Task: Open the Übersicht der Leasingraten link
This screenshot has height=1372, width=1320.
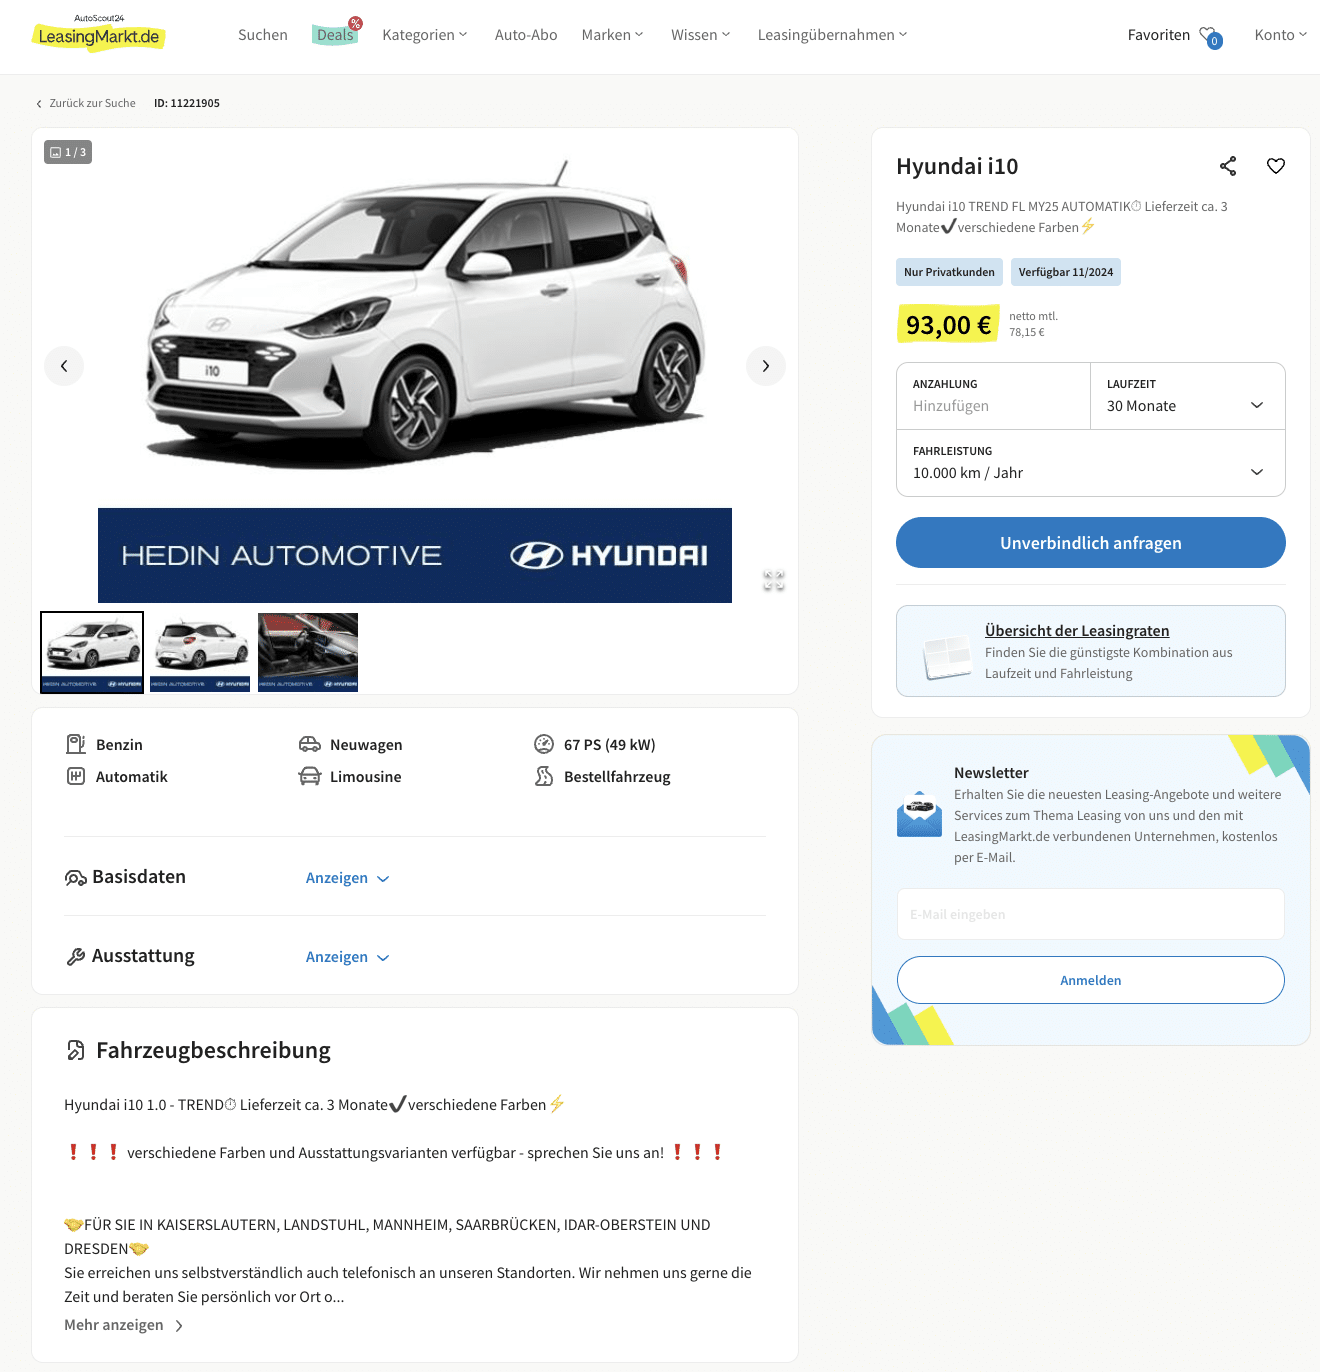Action: 1077,631
